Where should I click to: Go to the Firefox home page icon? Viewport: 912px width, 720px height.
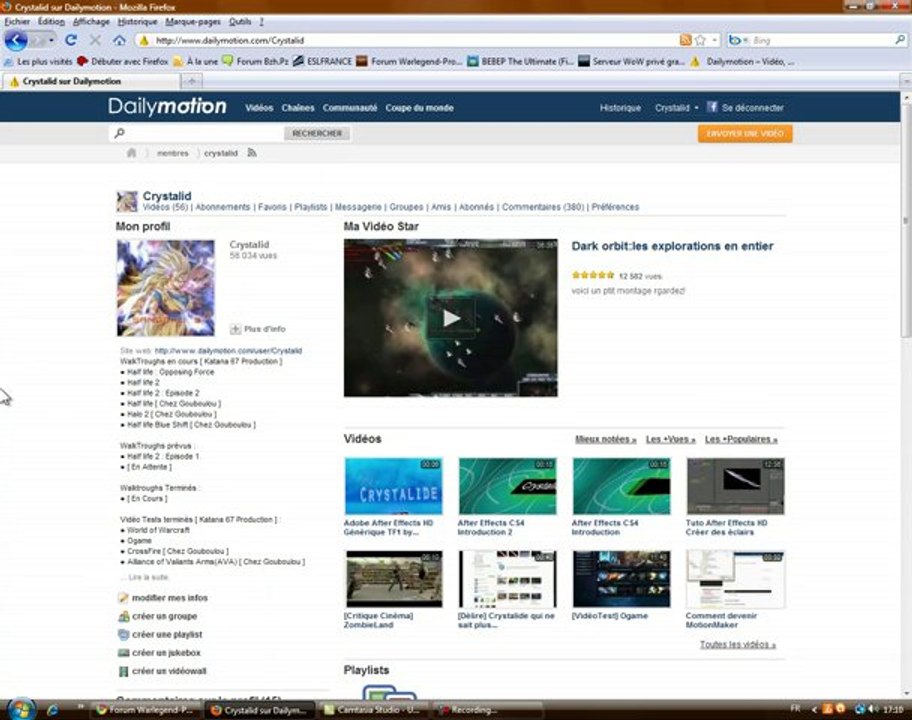tap(119, 40)
